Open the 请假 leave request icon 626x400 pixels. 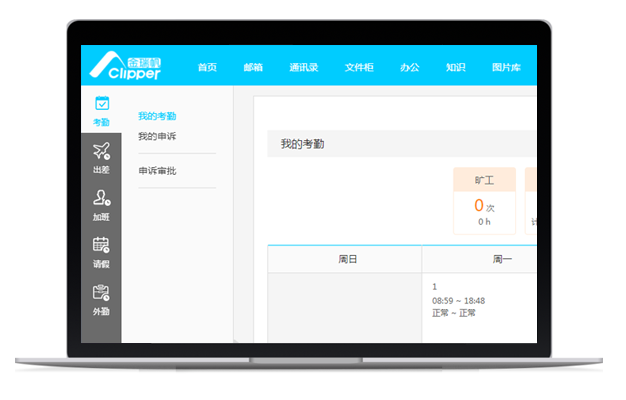[101, 251]
